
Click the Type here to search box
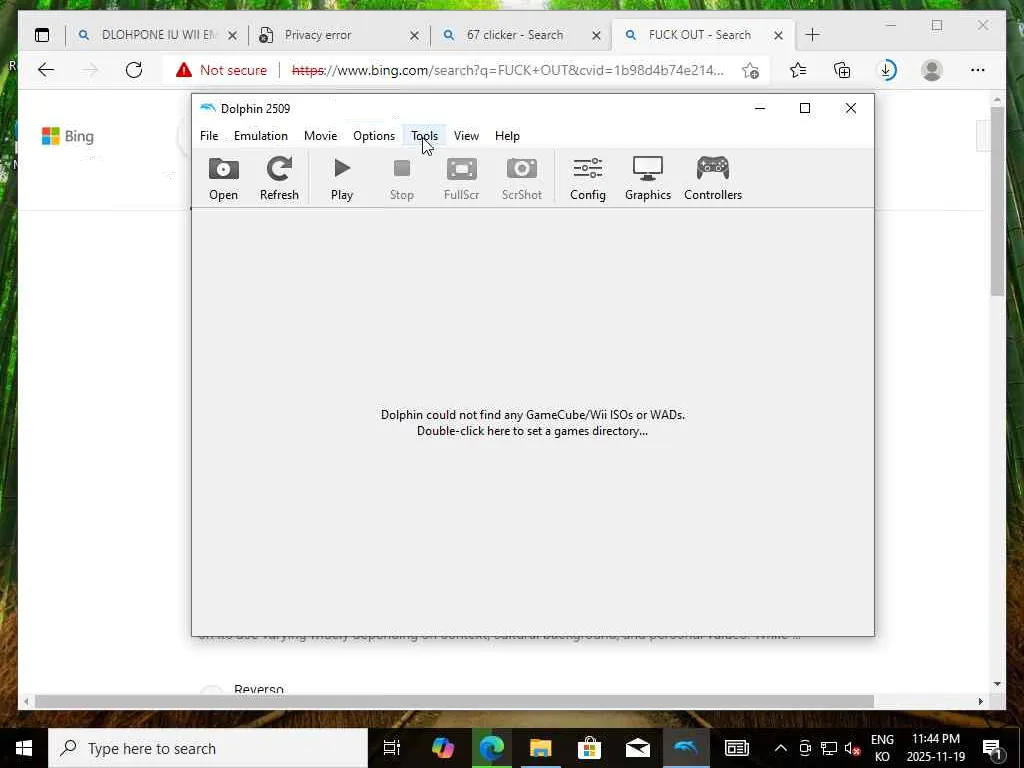tap(208, 748)
